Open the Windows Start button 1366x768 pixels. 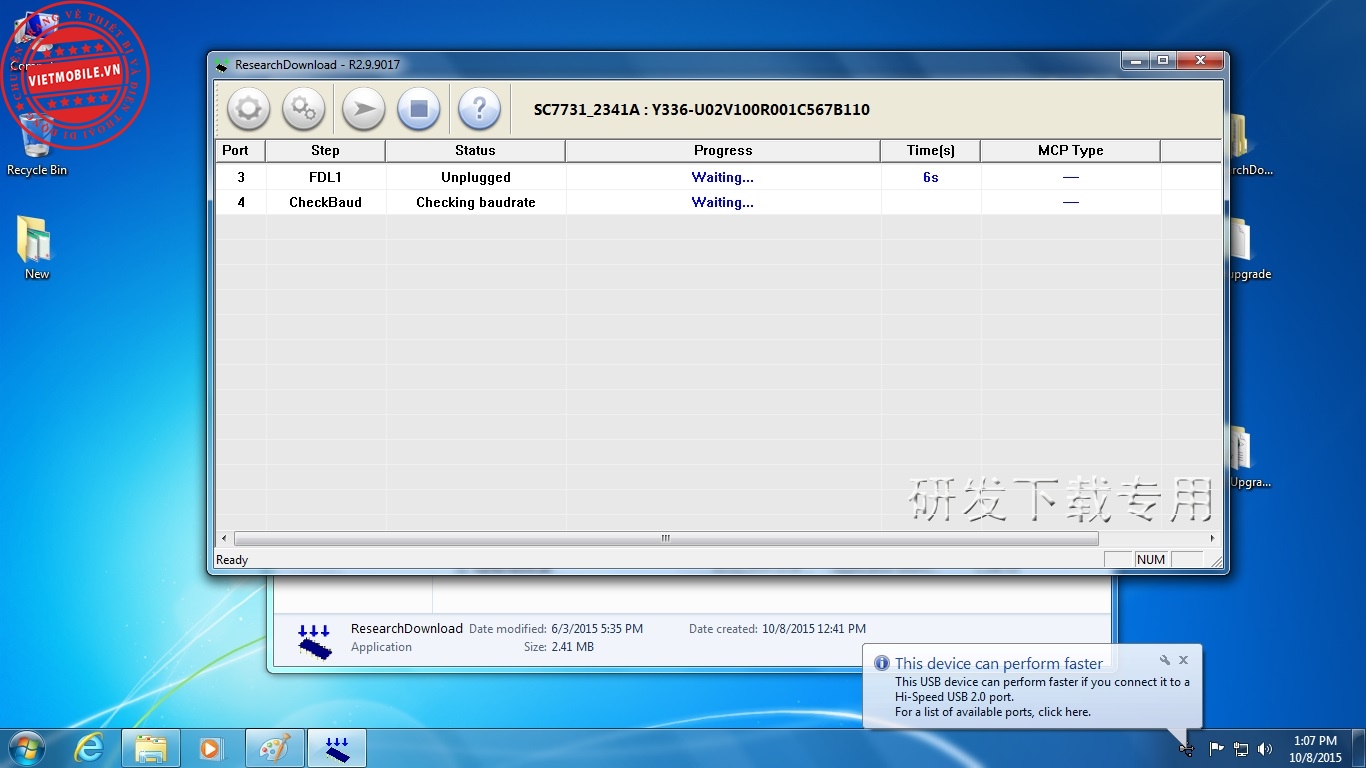tap(27, 748)
